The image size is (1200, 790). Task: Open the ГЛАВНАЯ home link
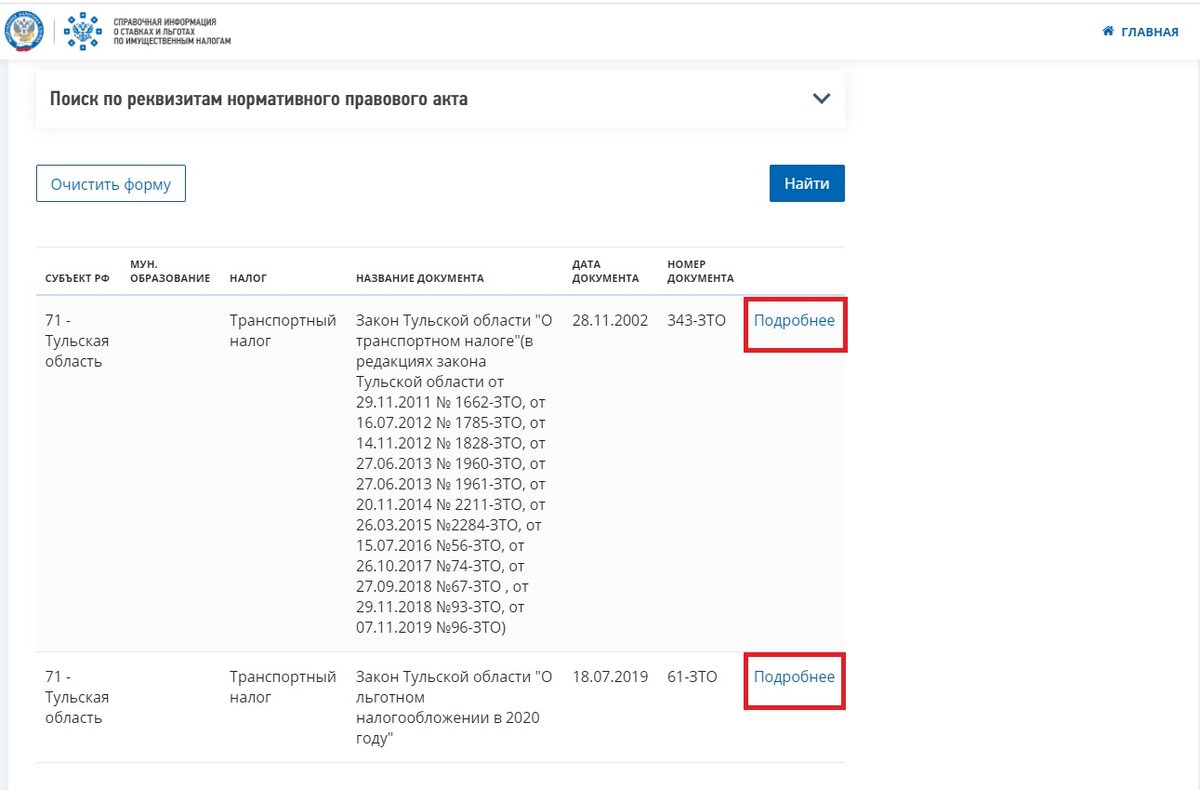click(1140, 32)
